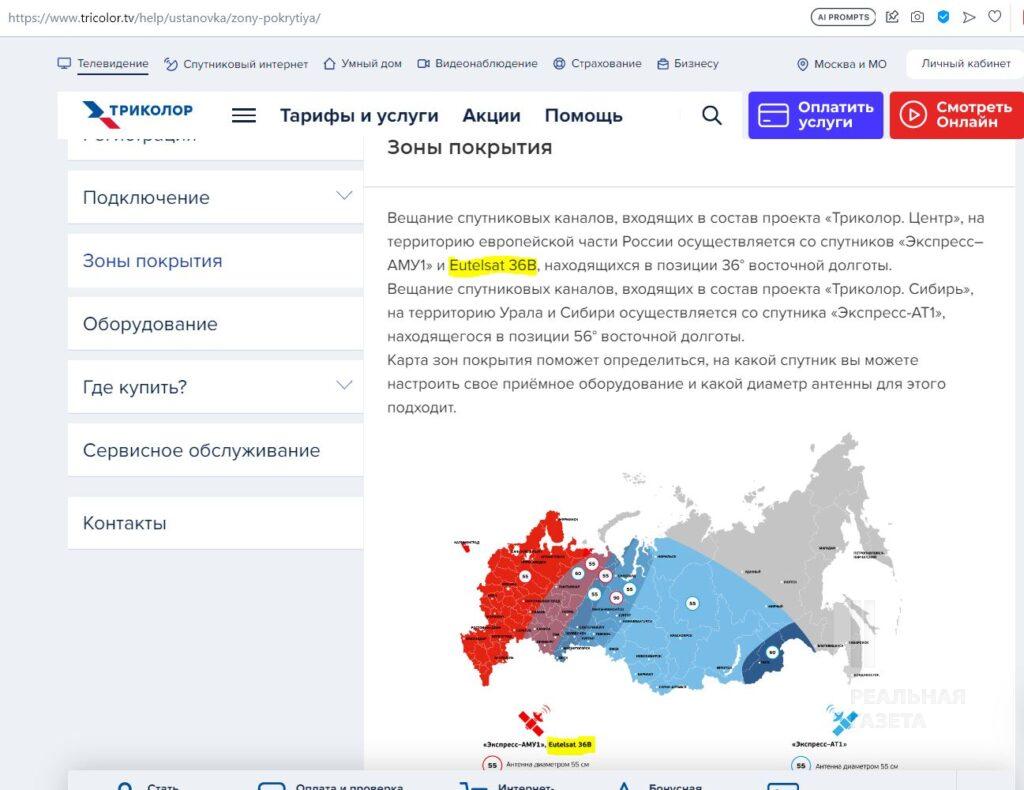Viewport: 1024px width, 790px height.
Task: Click the blue shield protection icon
Action: pyautogui.click(x=943, y=17)
